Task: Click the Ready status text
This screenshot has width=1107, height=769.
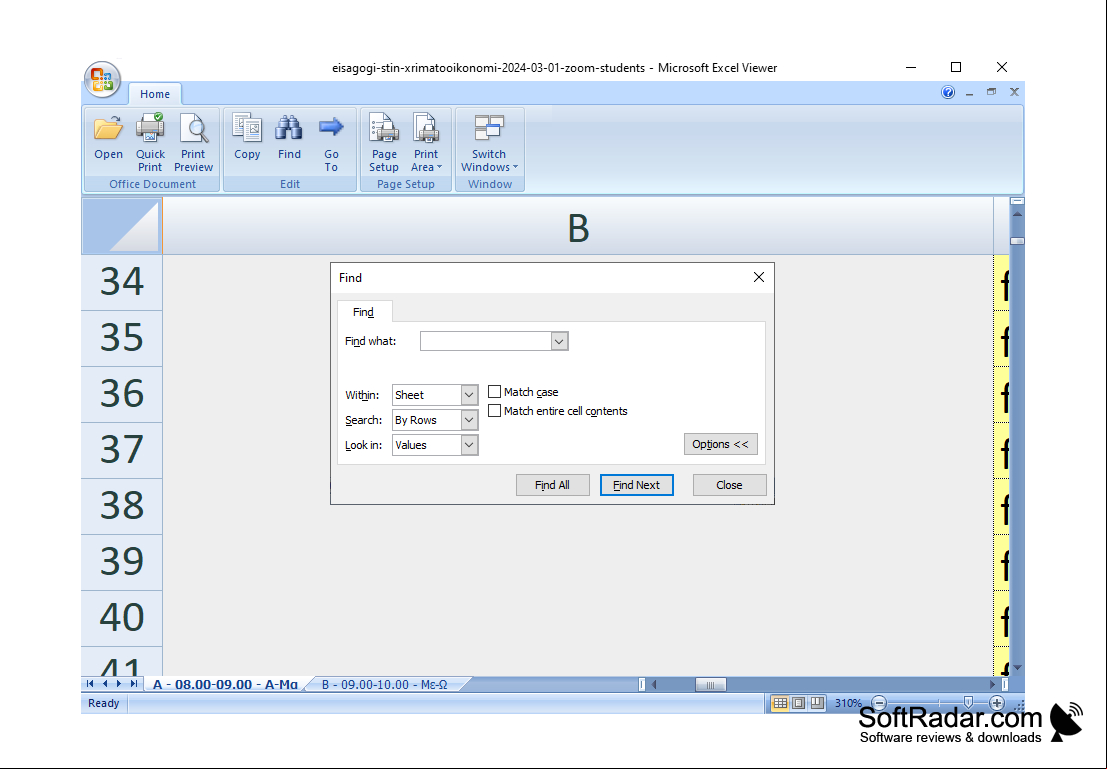Action: click(x=104, y=703)
